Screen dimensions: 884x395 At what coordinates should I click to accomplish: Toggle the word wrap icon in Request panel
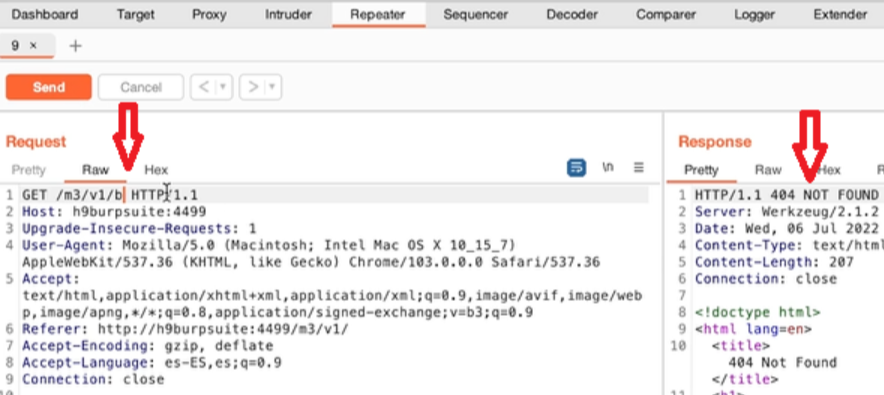(576, 167)
